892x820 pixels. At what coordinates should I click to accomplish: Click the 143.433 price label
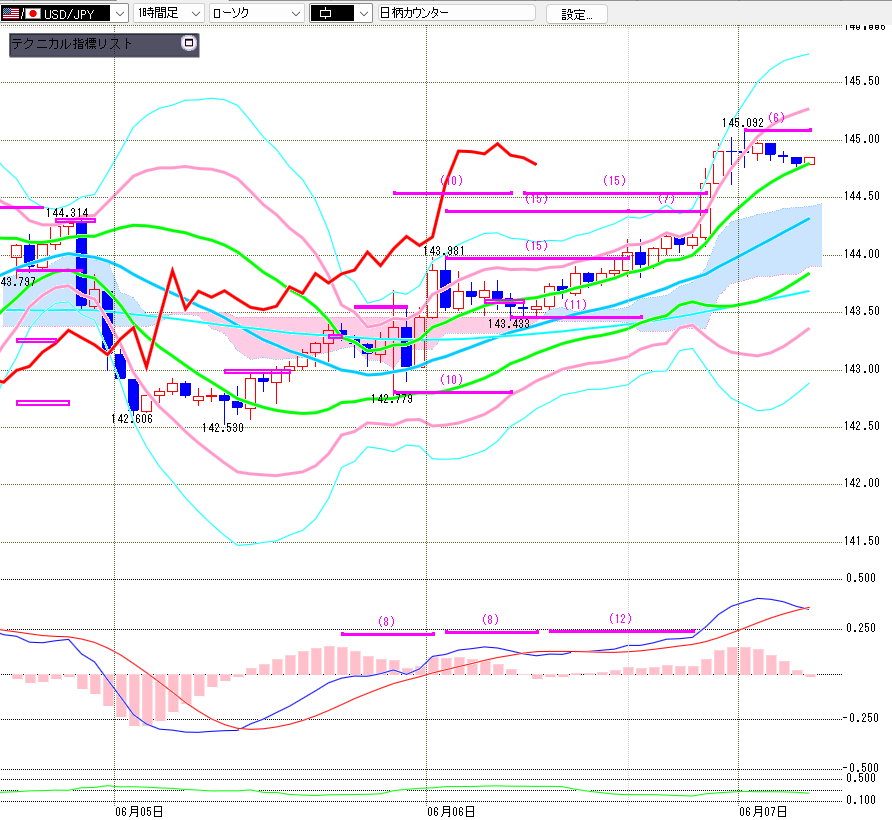(509, 324)
